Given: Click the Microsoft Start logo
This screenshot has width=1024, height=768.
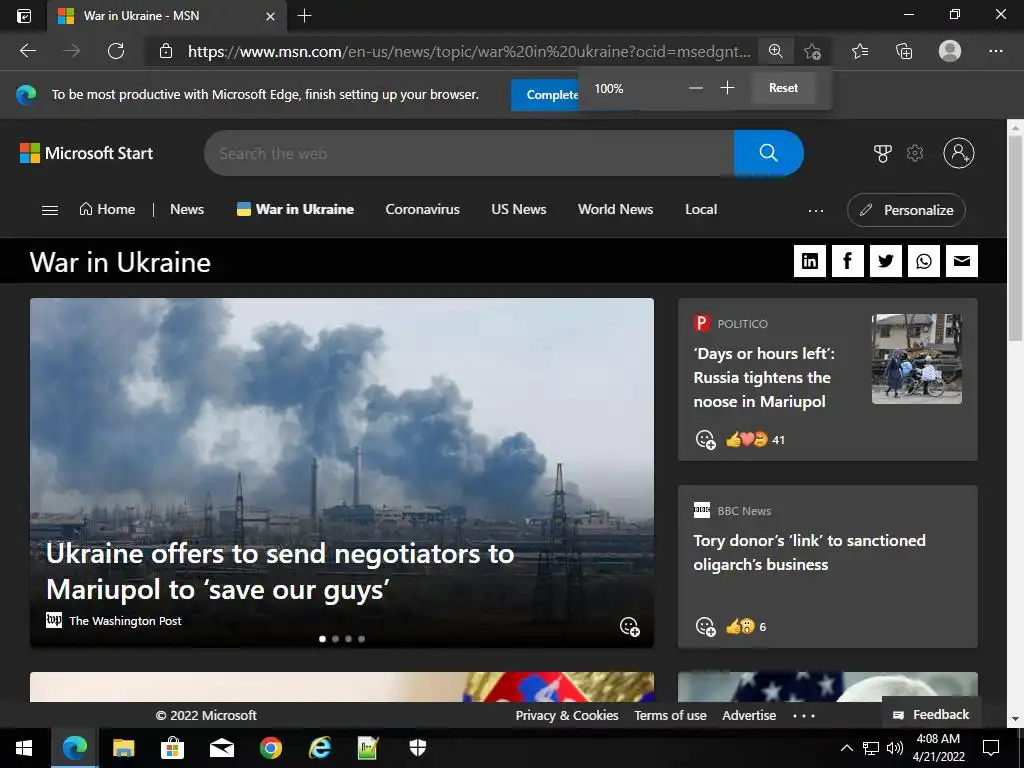Looking at the screenshot, I should (x=86, y=153).
